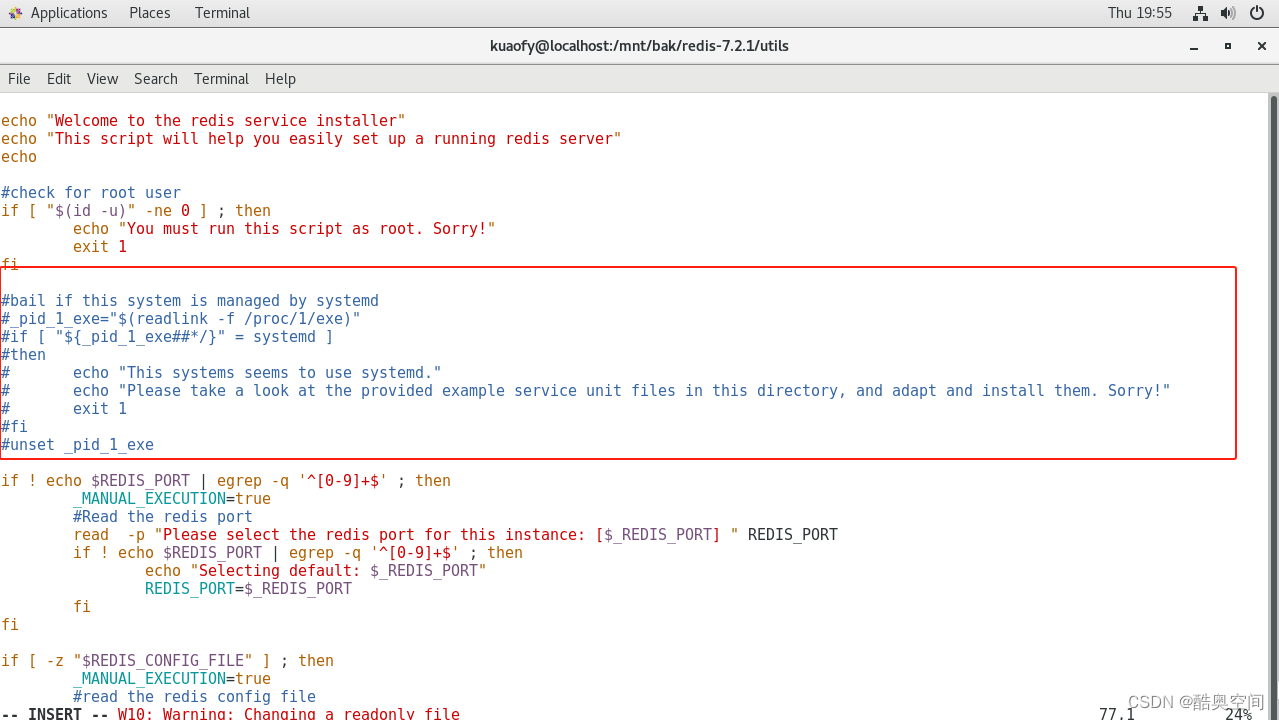The width and height of the screenshot is (1279, 720).
Task: Click the '-- INSERT --' mode indicator
Action: [x=55, y=714]
